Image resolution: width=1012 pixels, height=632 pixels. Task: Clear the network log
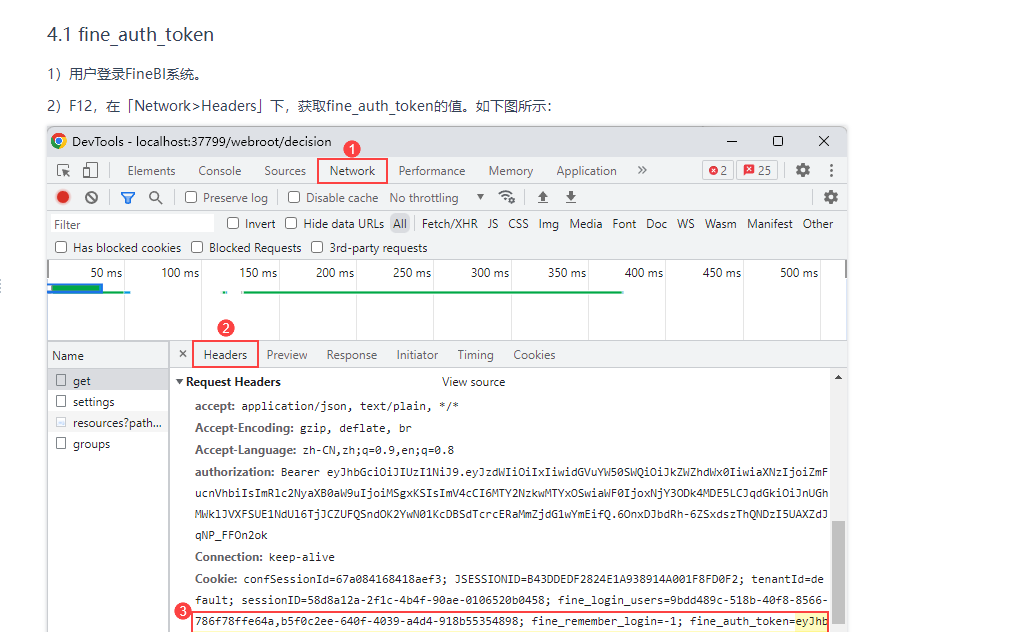92,198
